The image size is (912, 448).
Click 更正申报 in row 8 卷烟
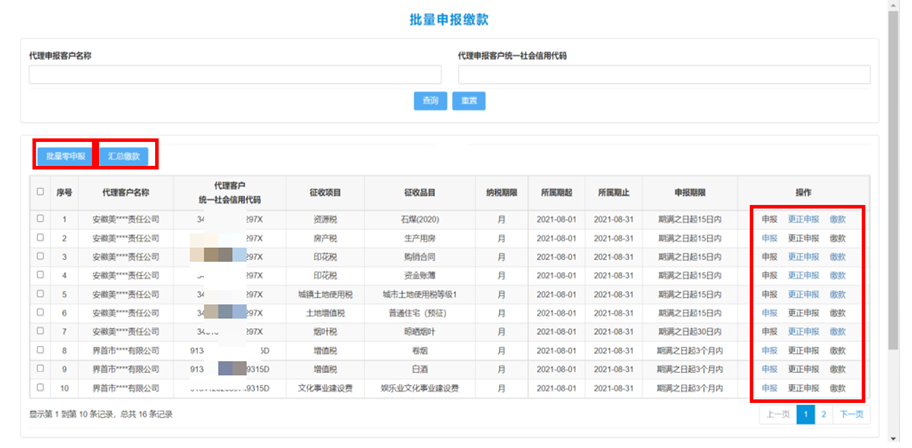coord(804,350)
